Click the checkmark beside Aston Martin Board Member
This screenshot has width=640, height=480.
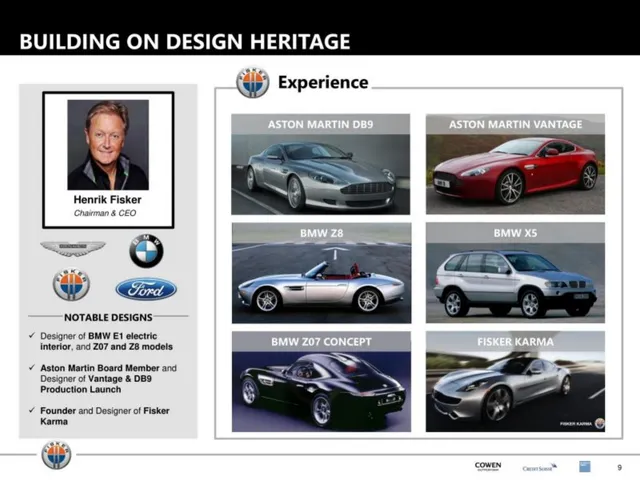(32, 367)
